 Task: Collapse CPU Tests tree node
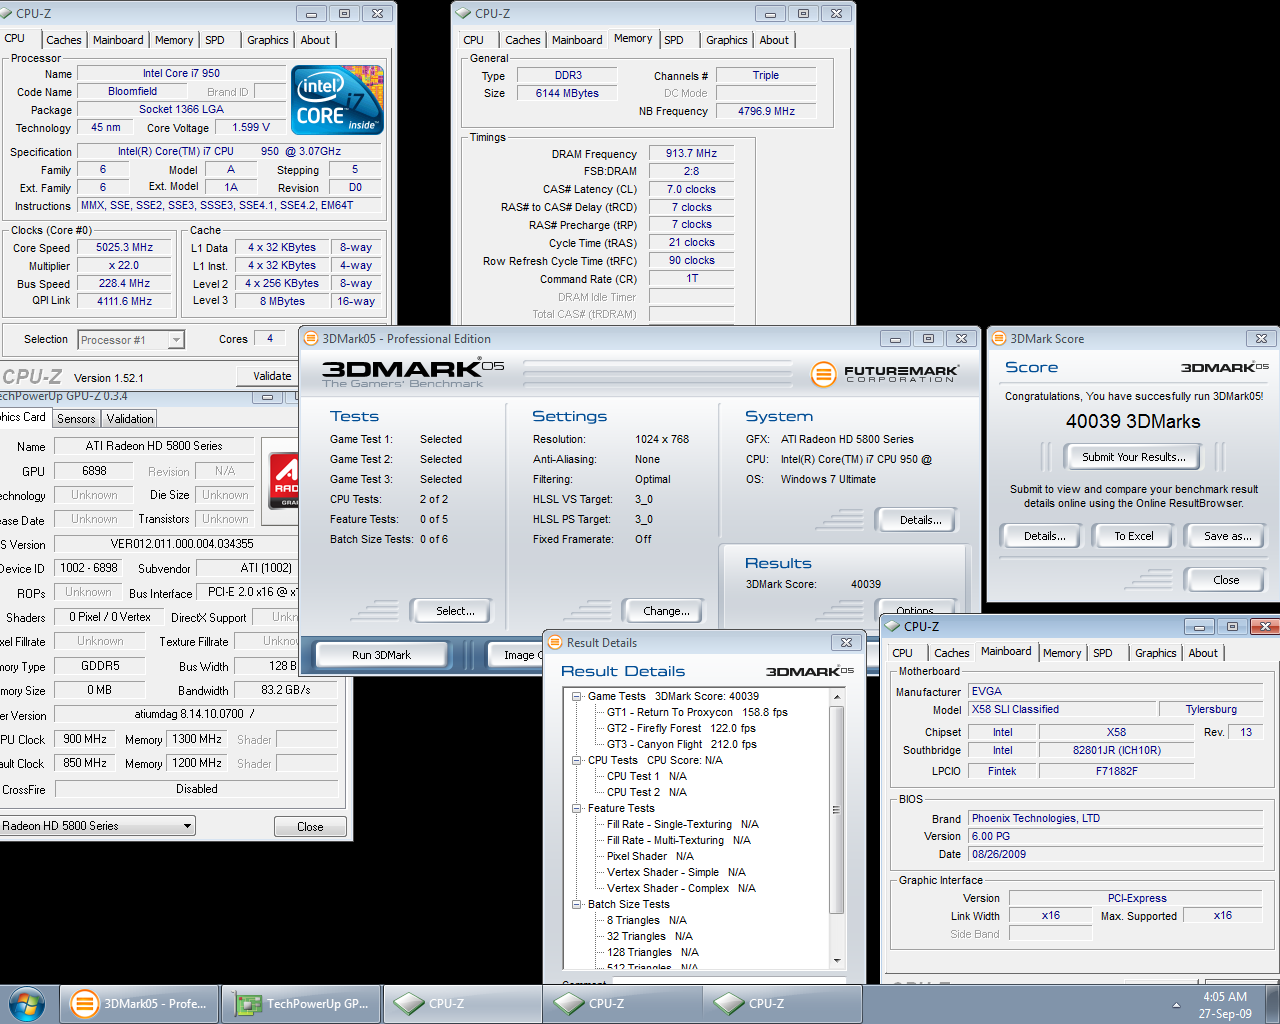(577, 761)
